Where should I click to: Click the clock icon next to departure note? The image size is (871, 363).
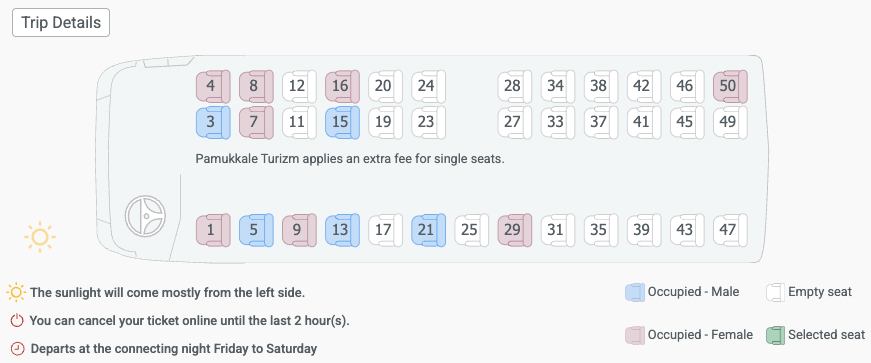(18, 349)
